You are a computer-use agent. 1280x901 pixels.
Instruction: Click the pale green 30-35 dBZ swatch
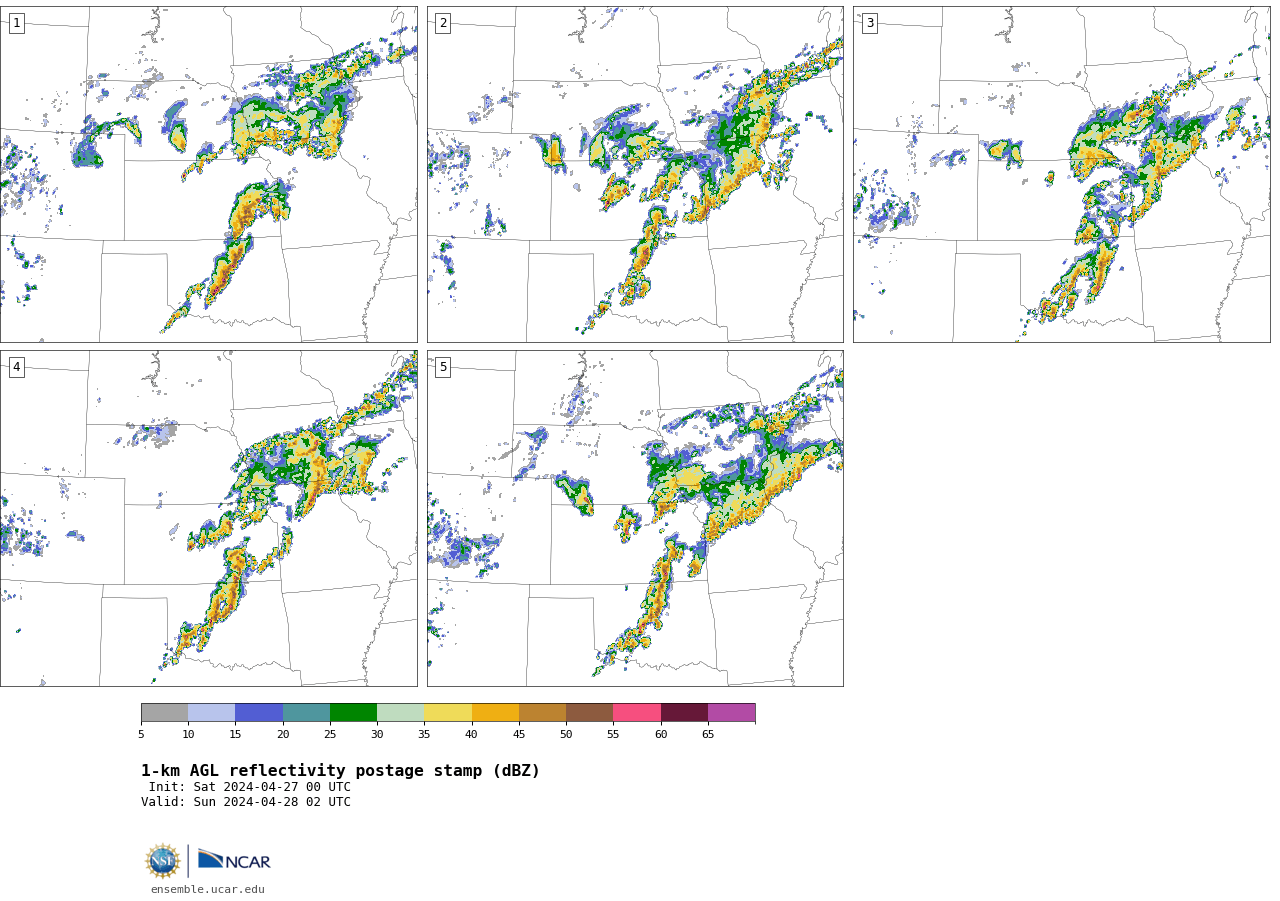[400, 713]
